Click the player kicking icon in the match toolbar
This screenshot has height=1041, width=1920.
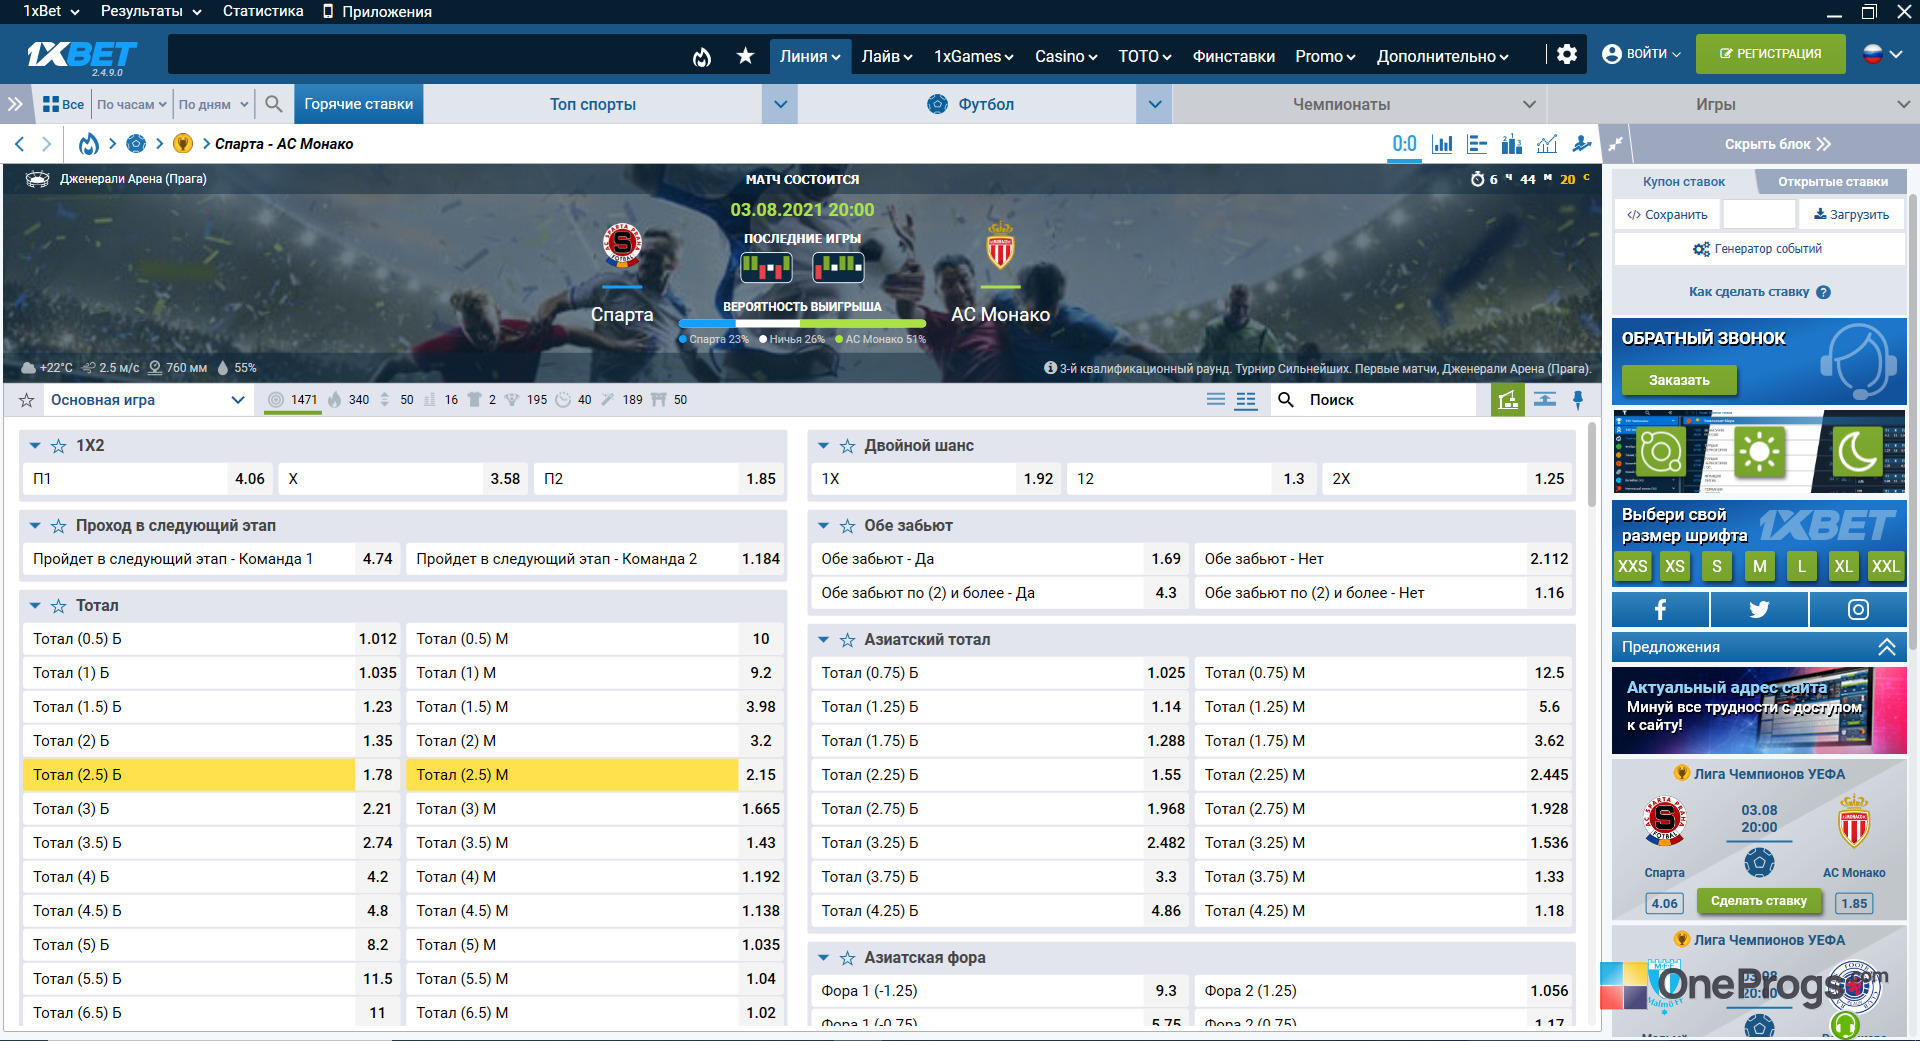1582,144
